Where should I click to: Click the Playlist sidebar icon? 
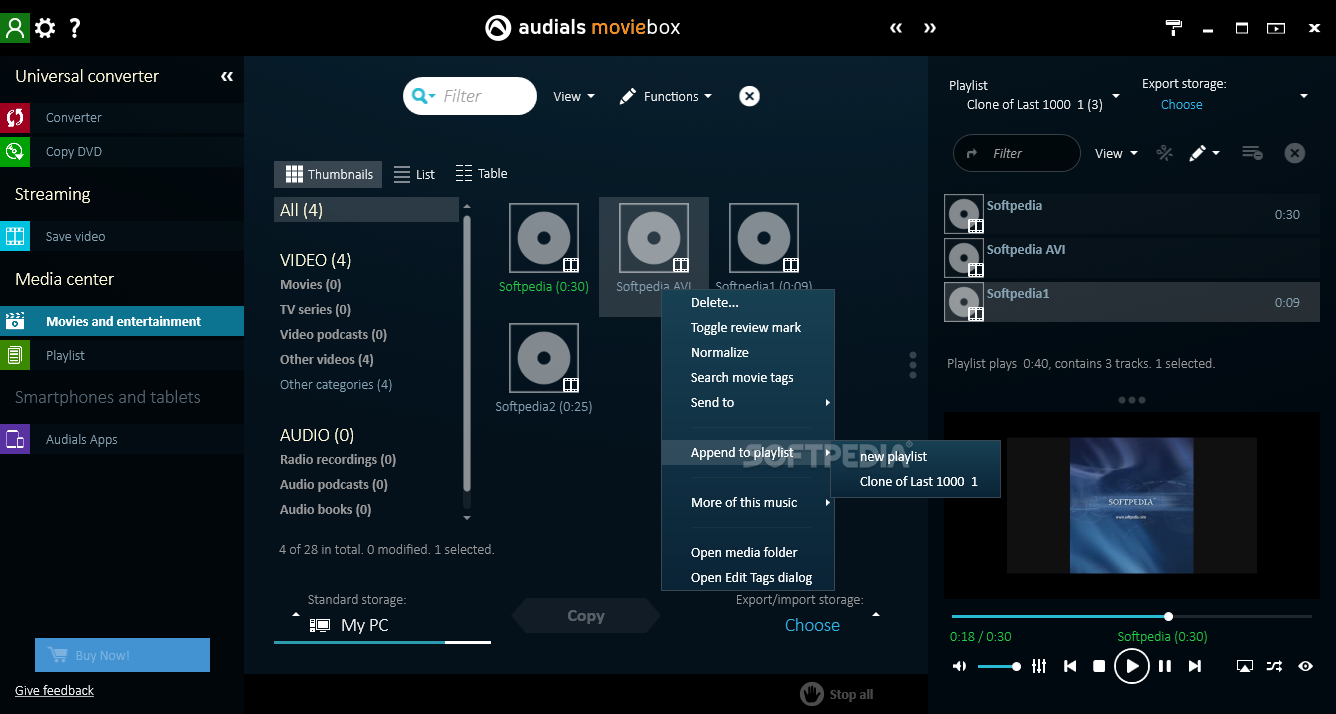pos(15,355)
